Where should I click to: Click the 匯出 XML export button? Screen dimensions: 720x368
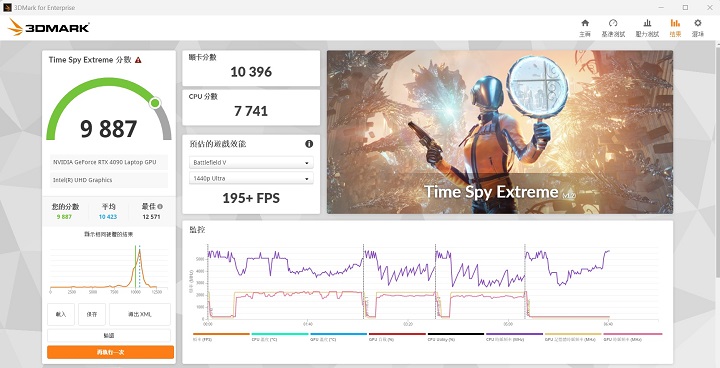pos(140,314)
